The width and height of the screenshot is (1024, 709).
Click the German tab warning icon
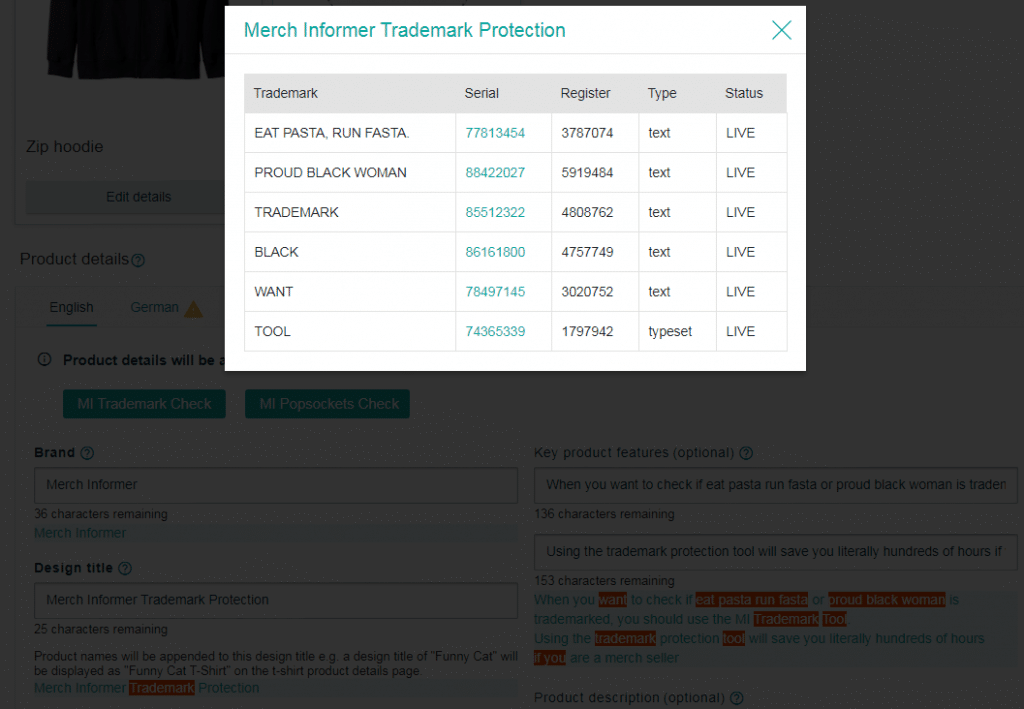[193, 309]
